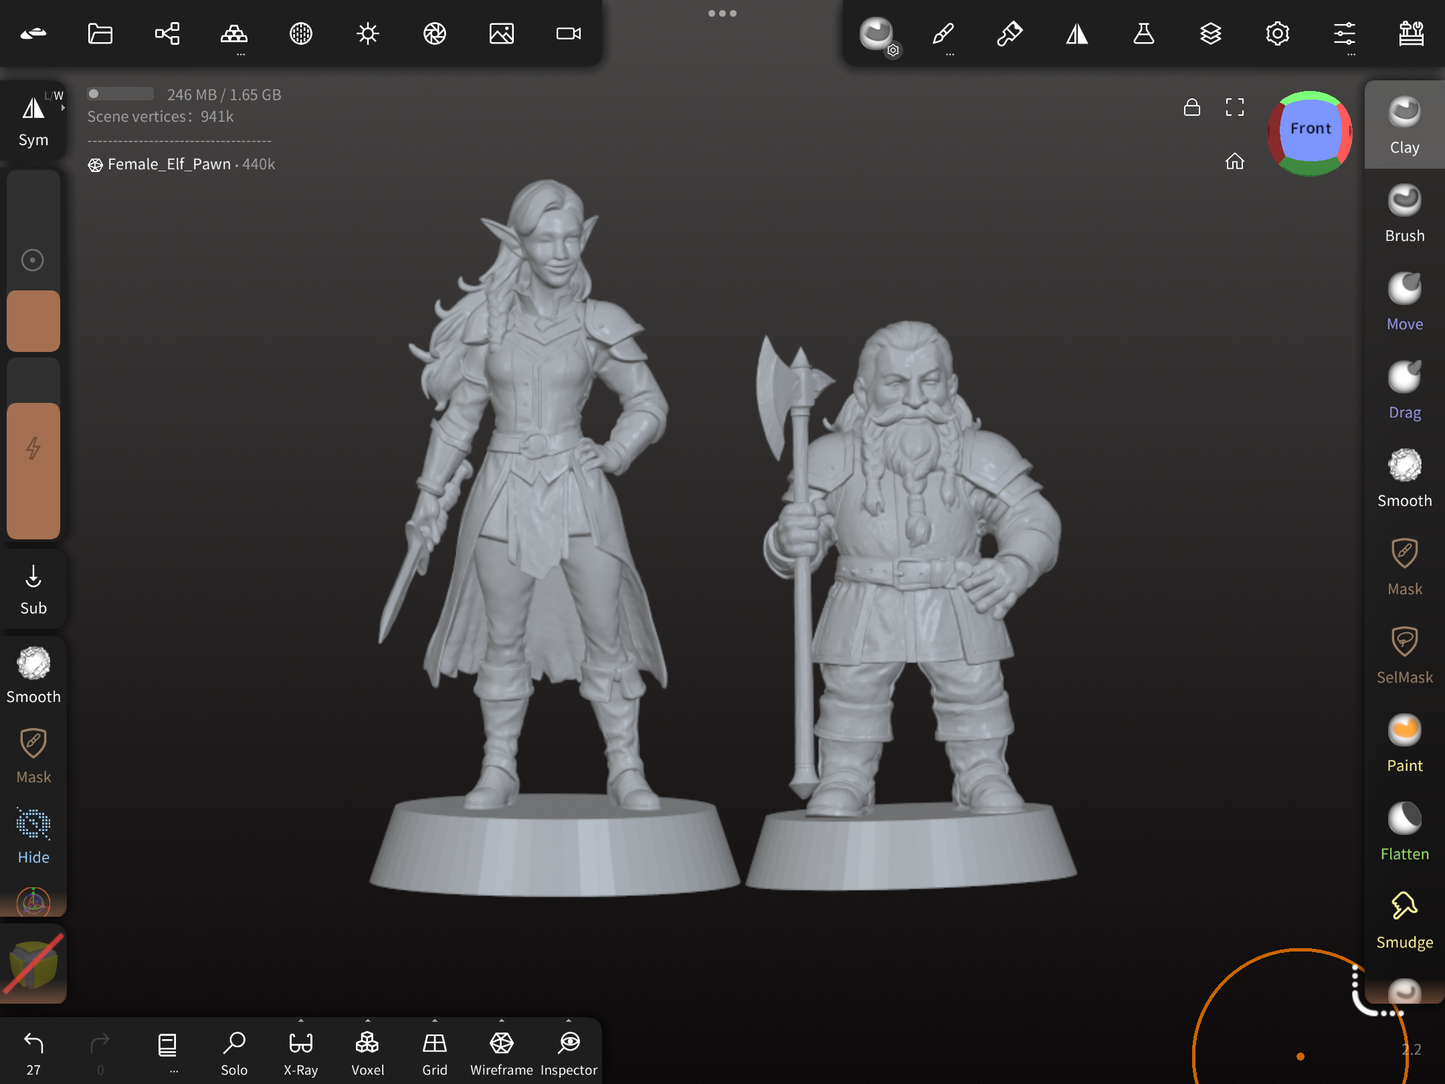The image size is (1445, 1084).
Task: Open the camera settings menu
Action: click(x=568, y=34)
